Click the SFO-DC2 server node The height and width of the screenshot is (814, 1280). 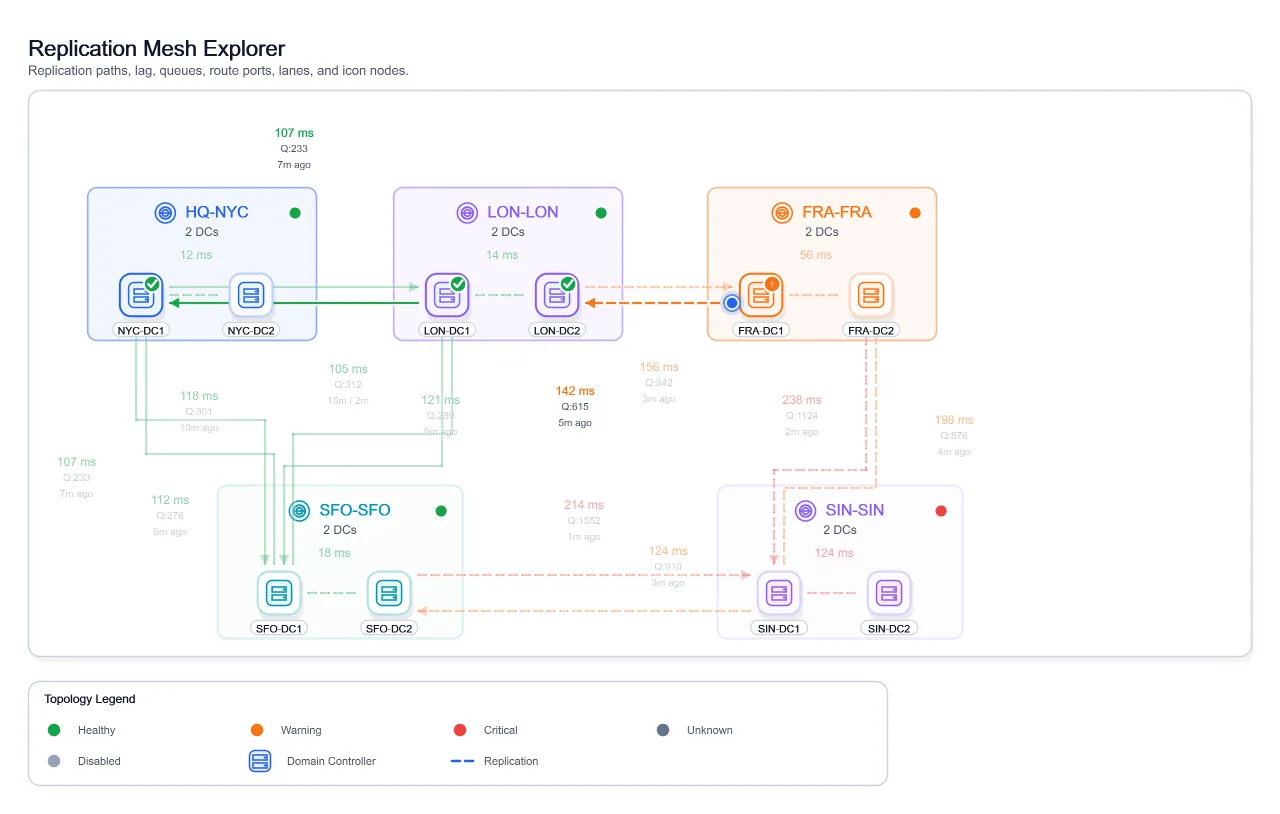(x=389, y=593)
